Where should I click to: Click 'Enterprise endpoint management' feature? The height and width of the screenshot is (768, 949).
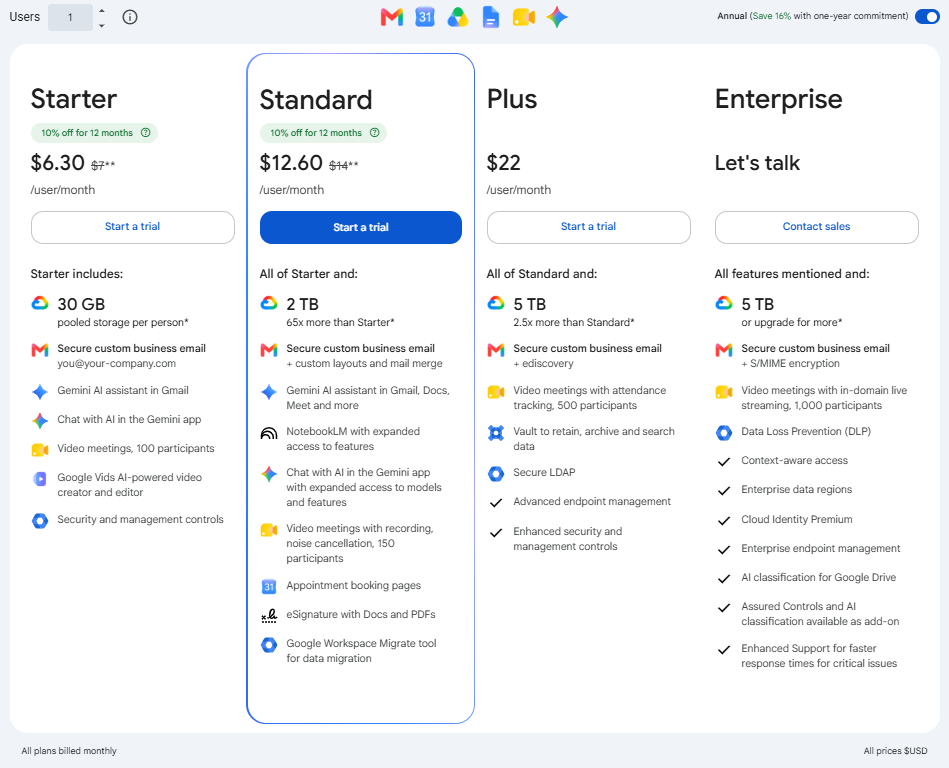[x=821, y=548]
